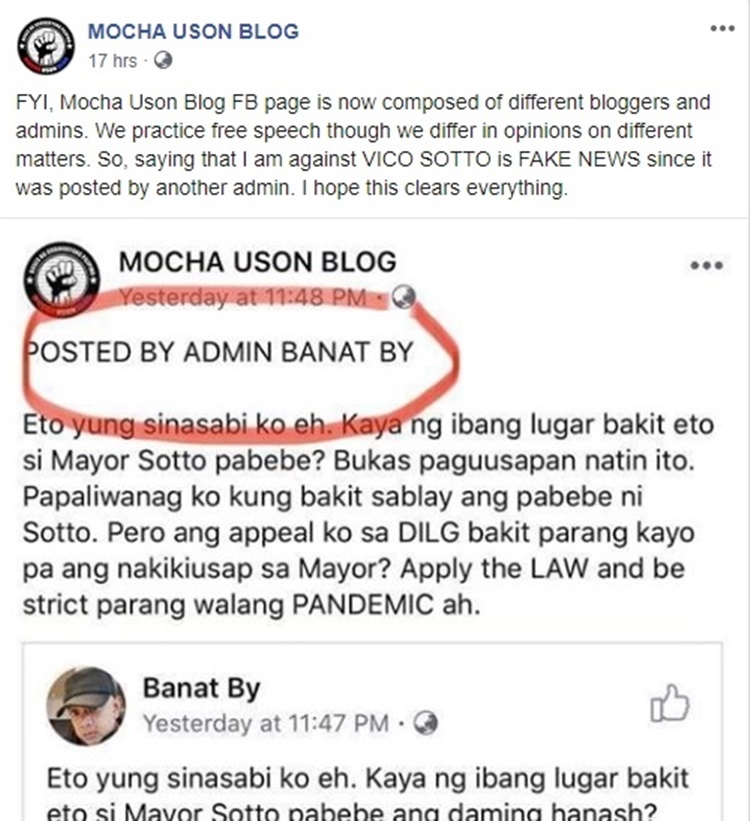Open the shared post's three-dot options menu

[707, 265]
